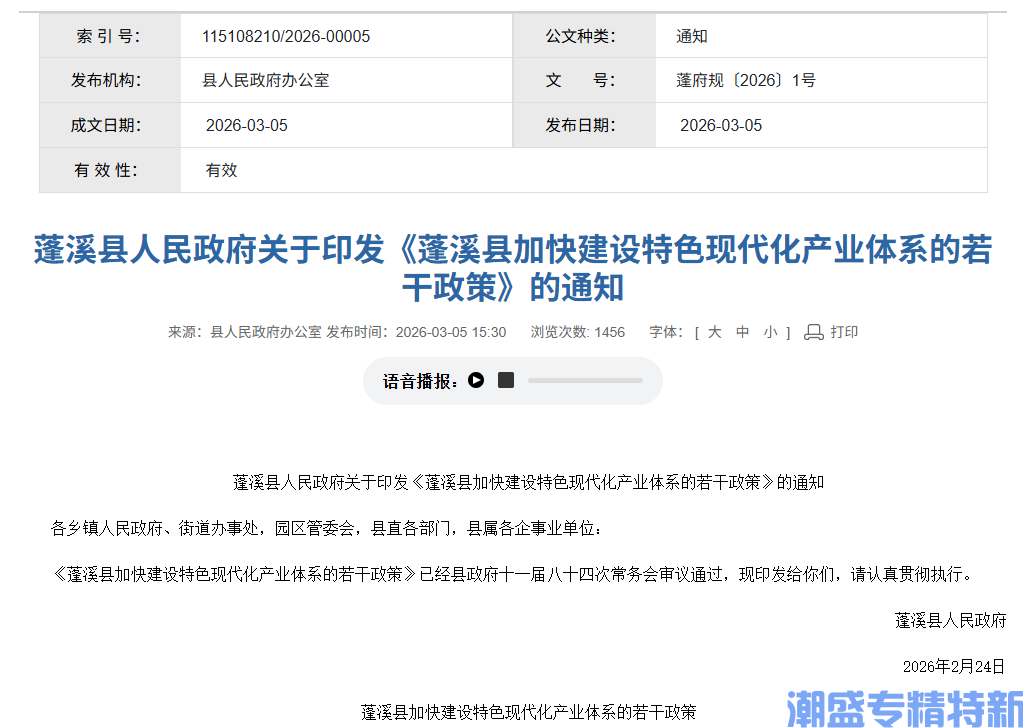Click the addressee line 各乡镇人民政府

327,528
